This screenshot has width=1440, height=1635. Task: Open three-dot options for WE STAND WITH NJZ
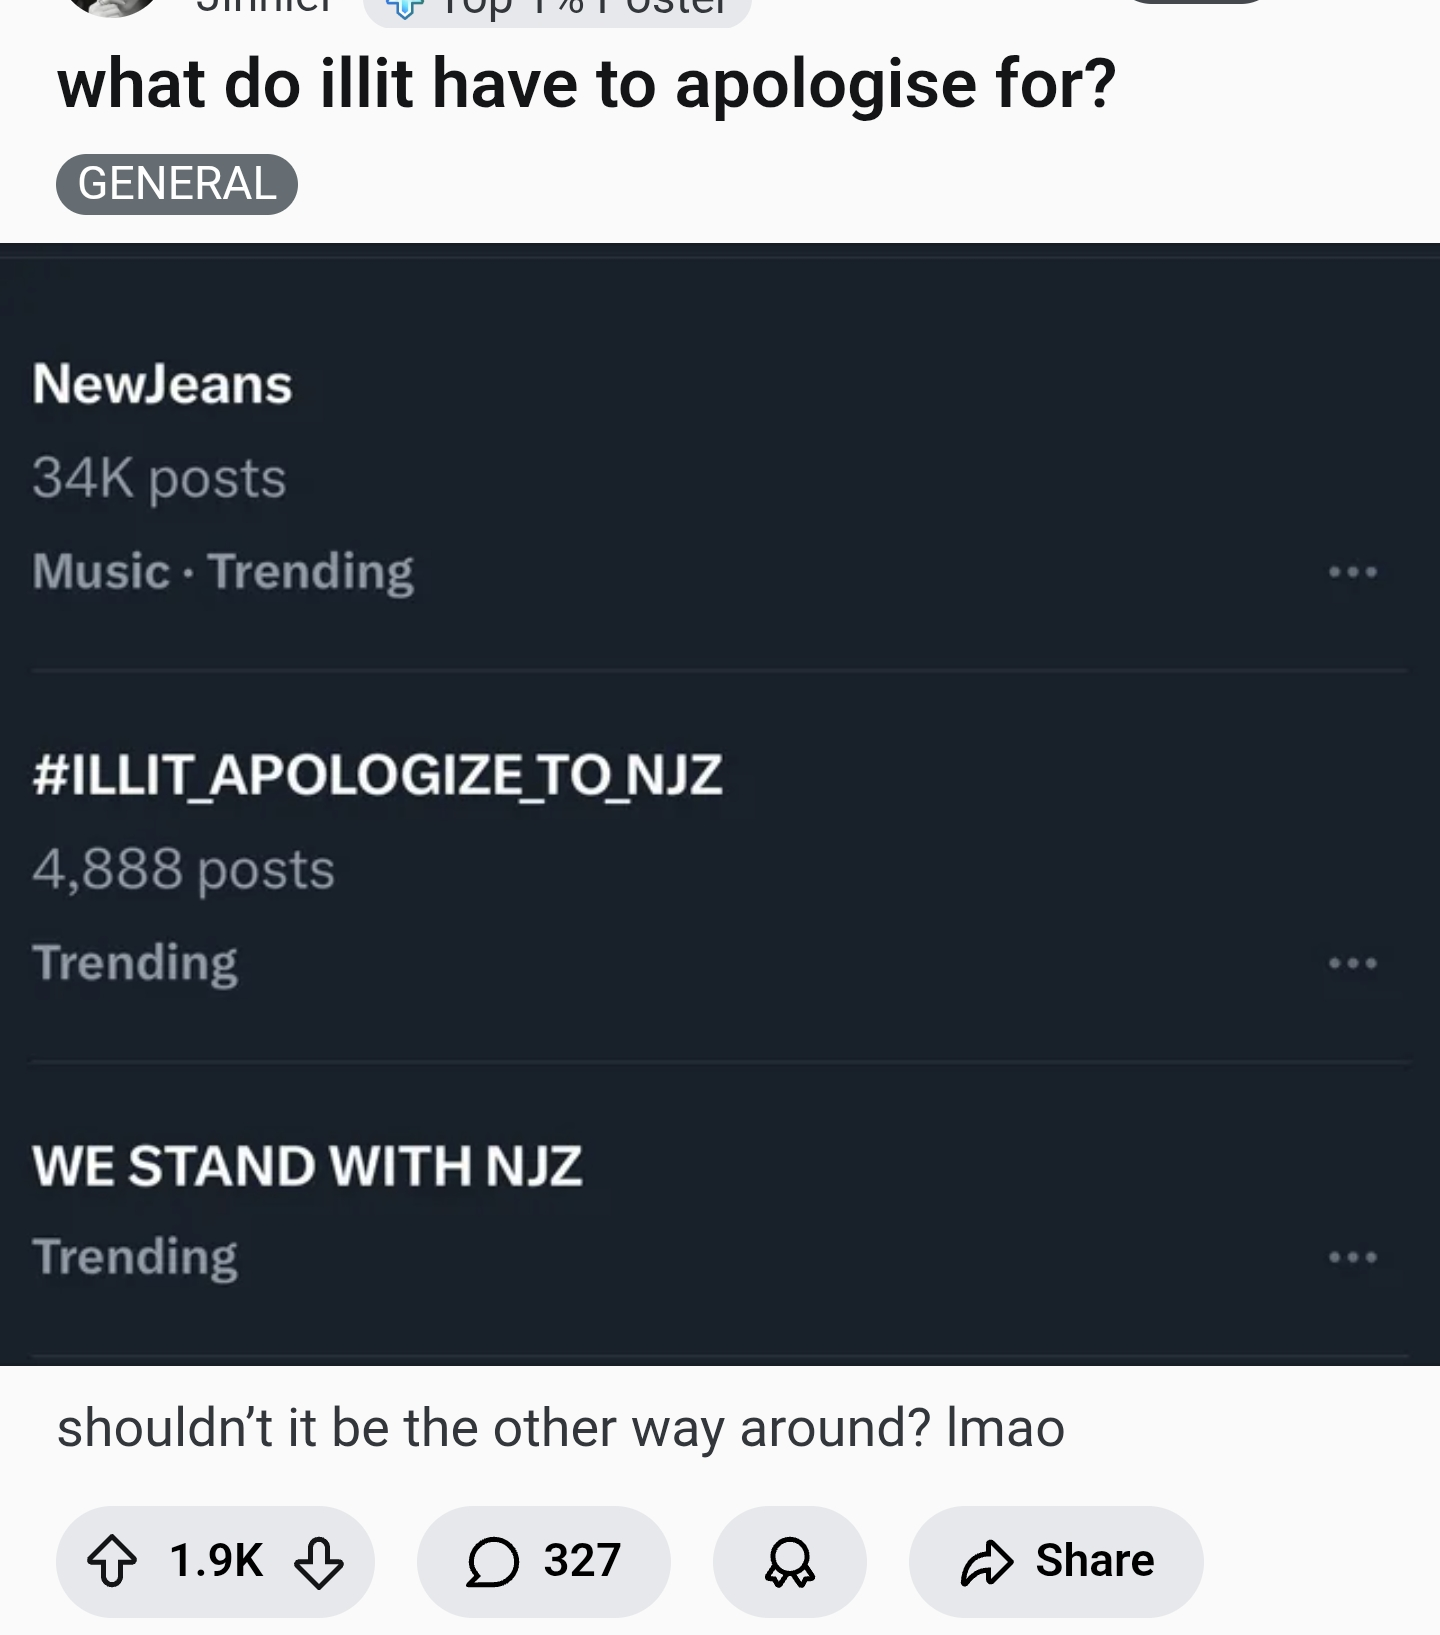tap(1352, 1257)
